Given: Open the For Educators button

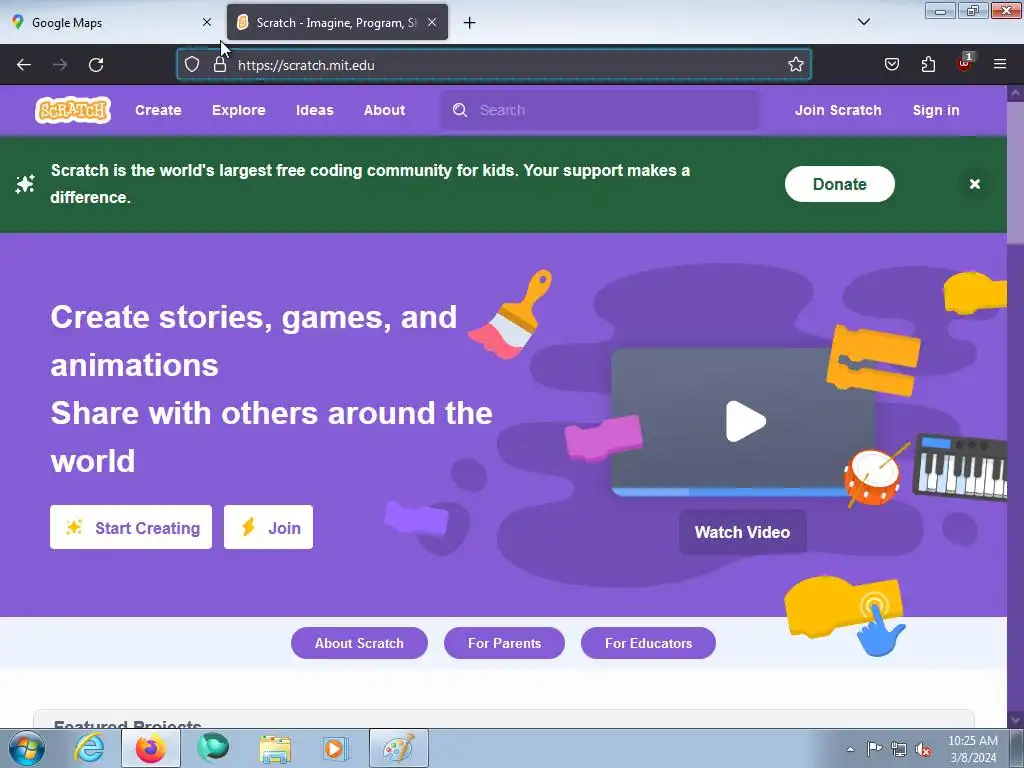Looking at the screenshot, I should tap(648, 643).
